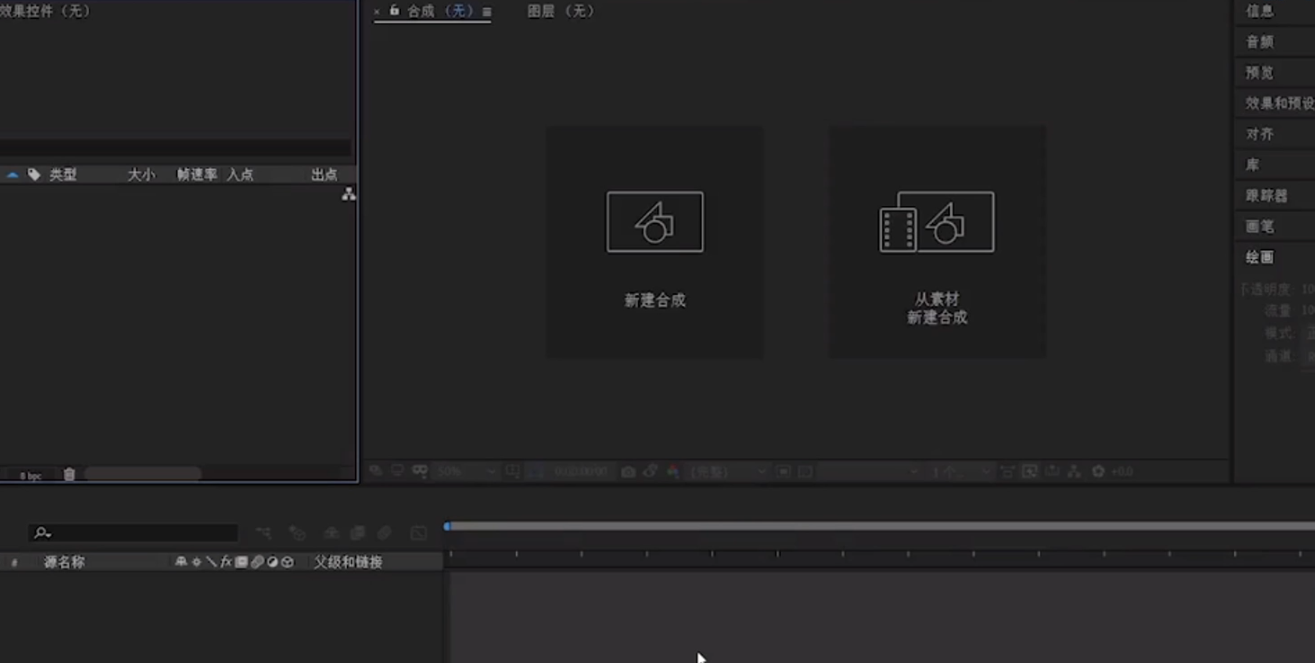Click the shy layer switch column icon
The height and width of the screenshot is (663, 1315).
(181, 562)
